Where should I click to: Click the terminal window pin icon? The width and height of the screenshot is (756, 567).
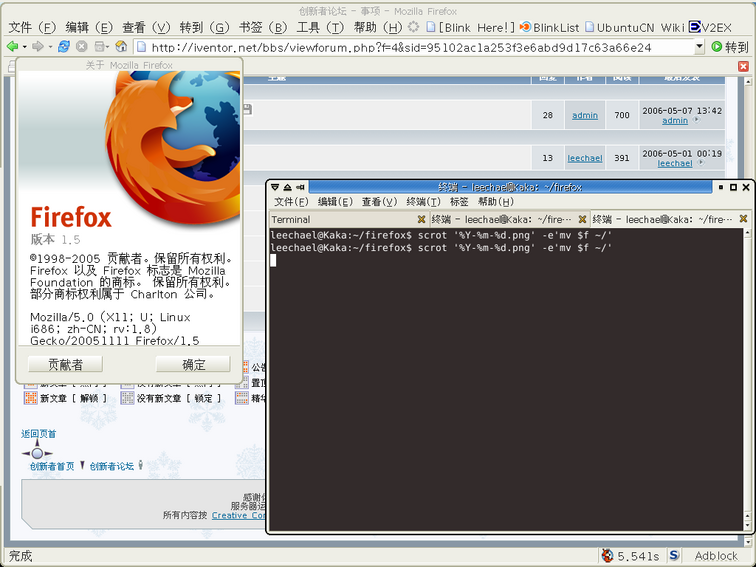pos(300,187)
